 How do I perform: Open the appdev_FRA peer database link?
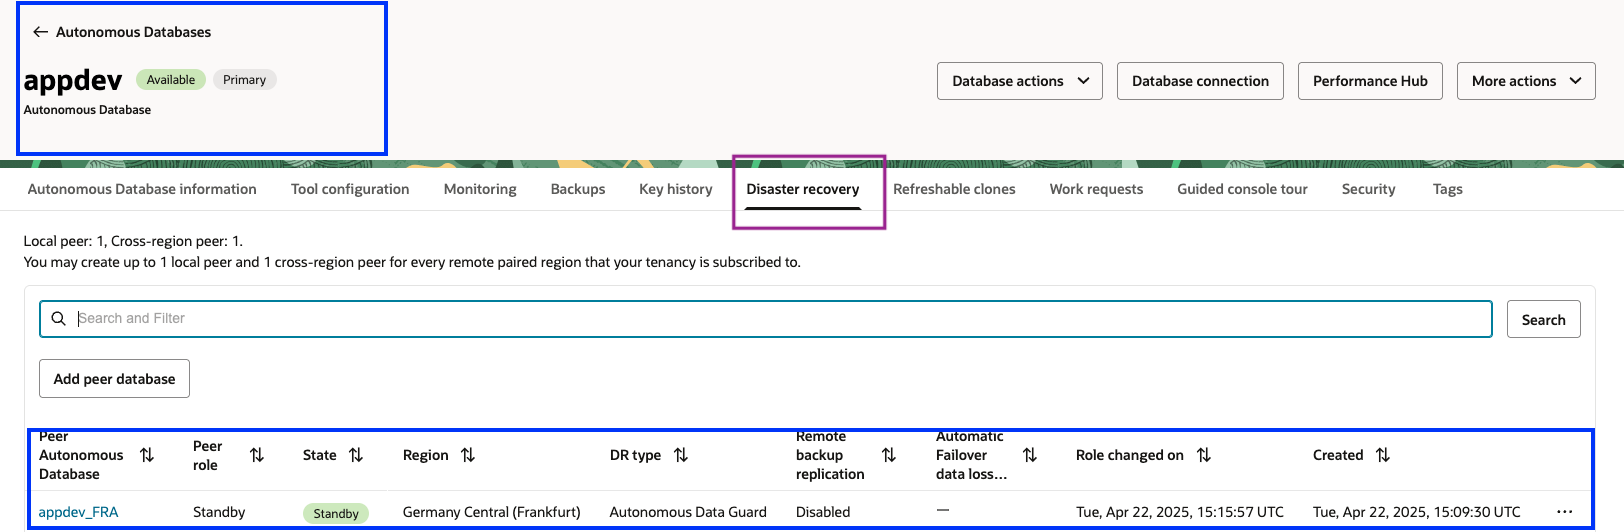coord(78,512)
